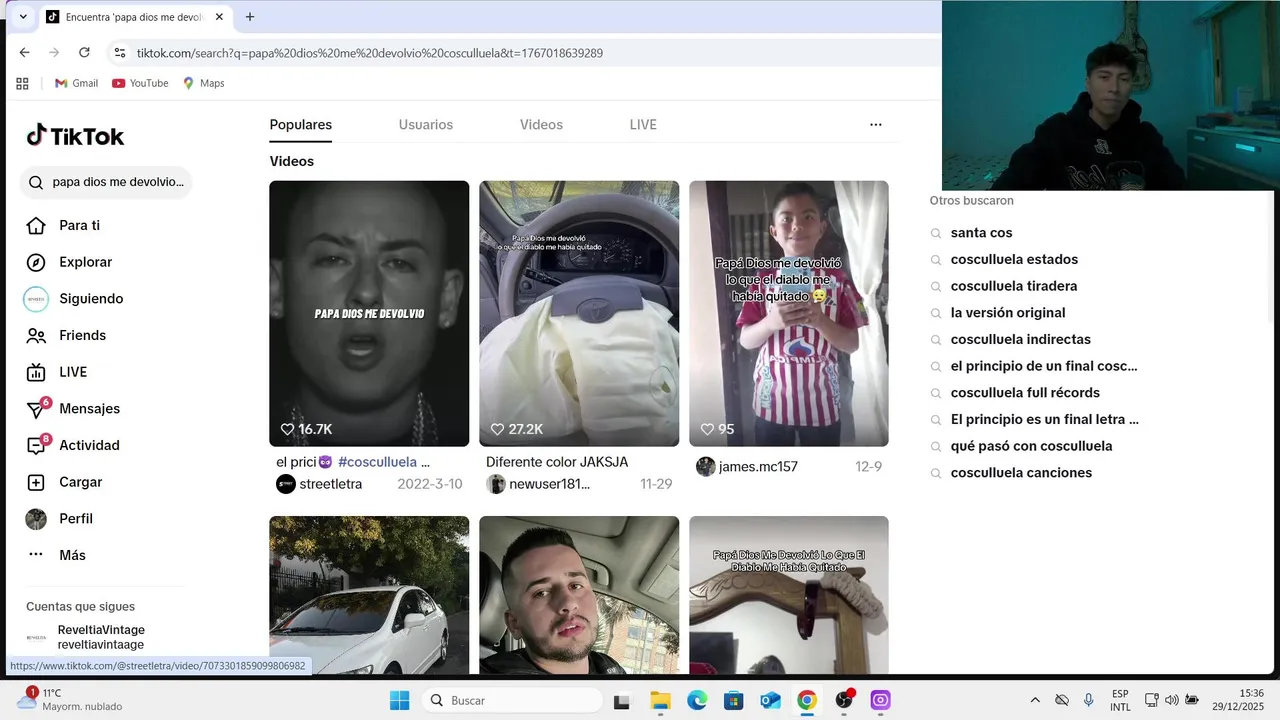Switch to the Usuarios tab
The width and height of the screenshot is (1280, 720).
(x=426, y=125)
